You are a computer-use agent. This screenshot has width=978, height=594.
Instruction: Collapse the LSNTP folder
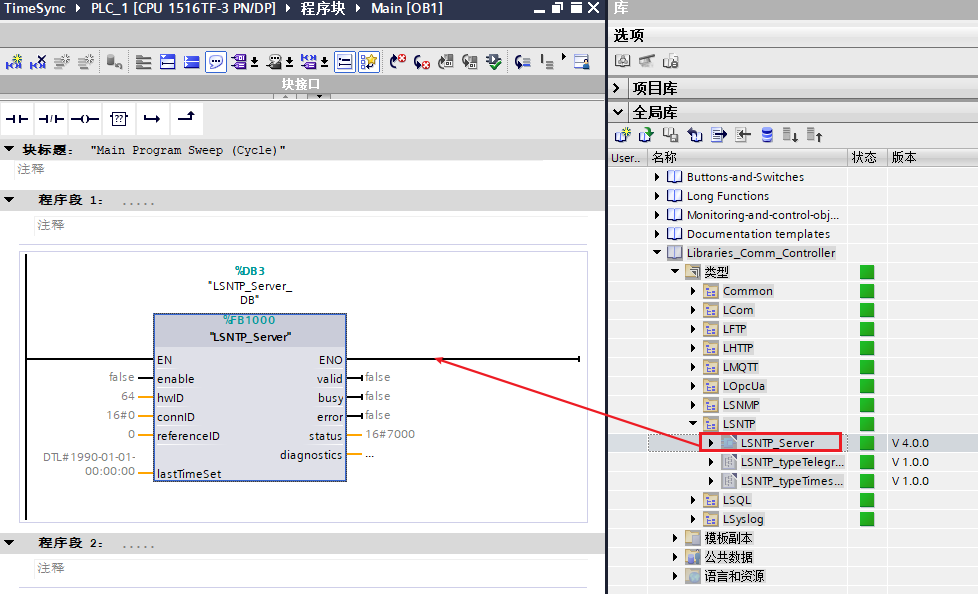(693, 424)
